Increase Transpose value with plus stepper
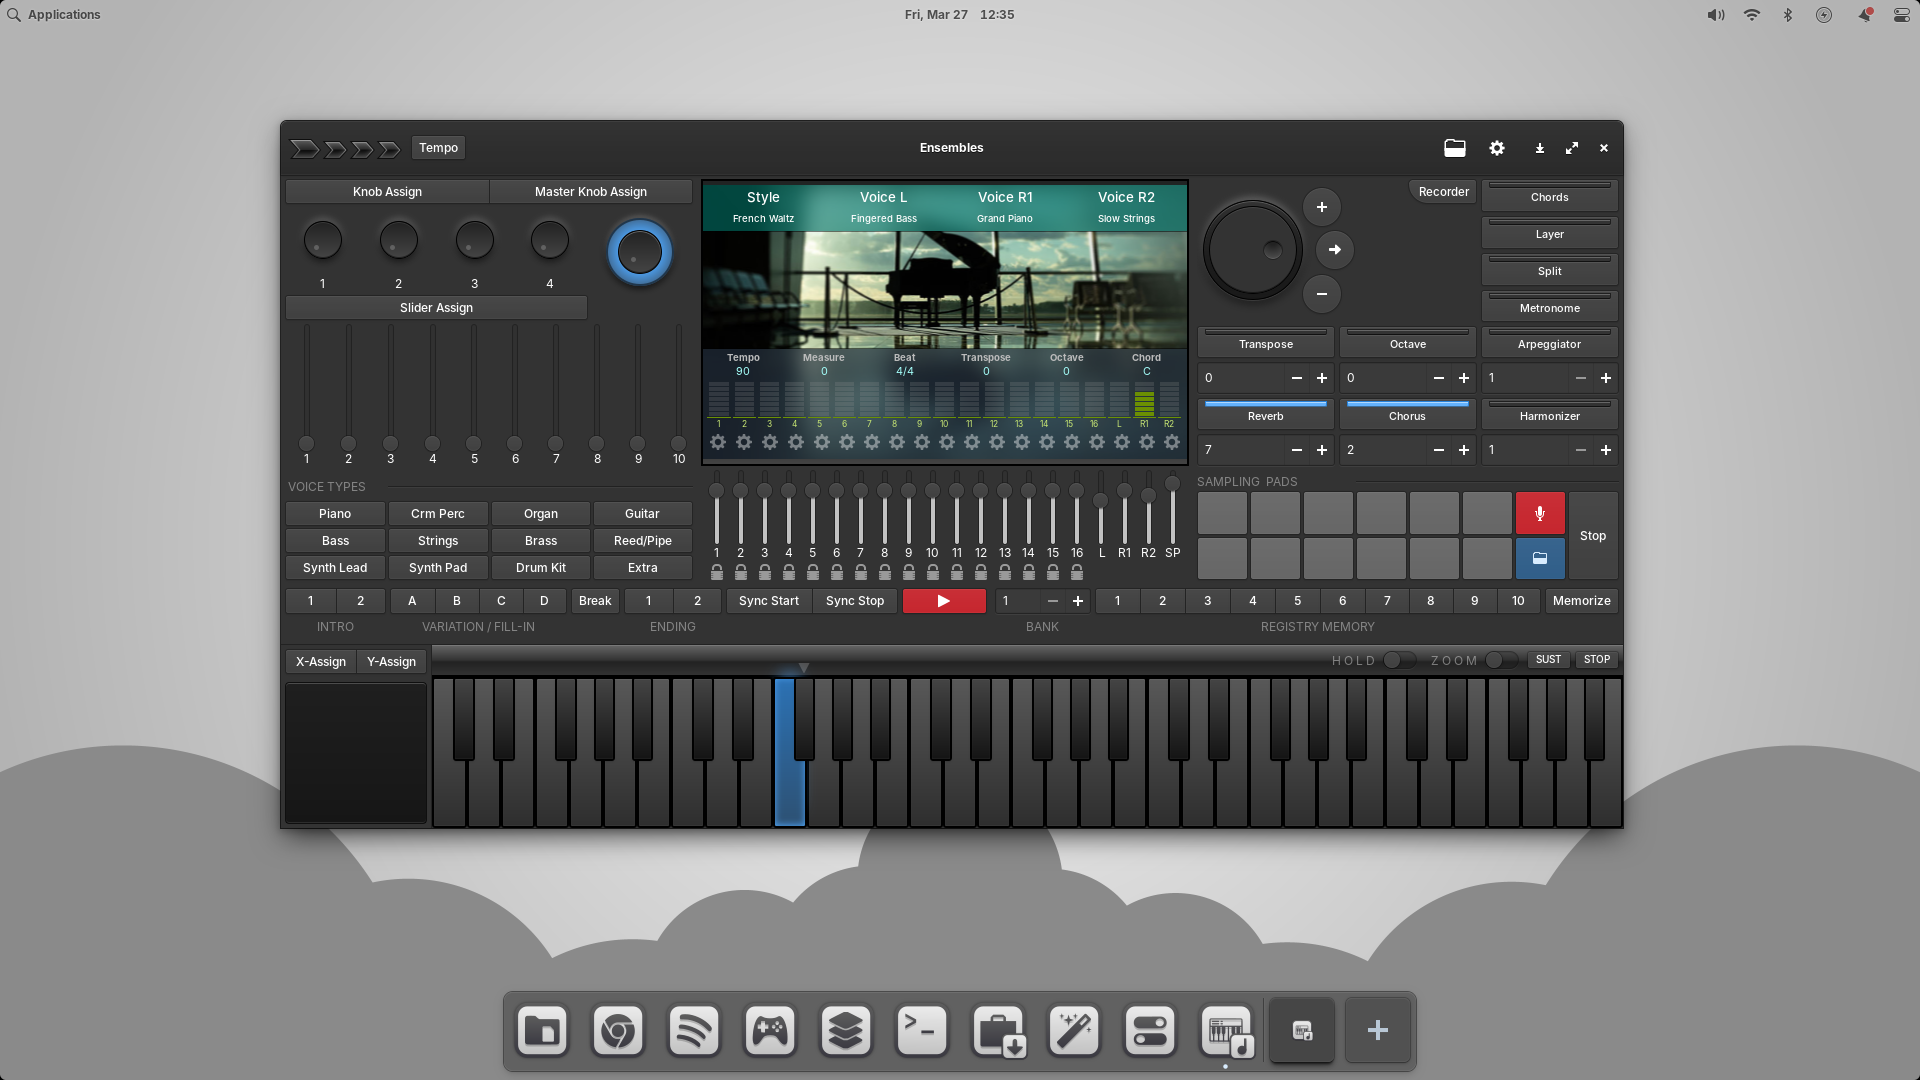 click(1321, 378)
